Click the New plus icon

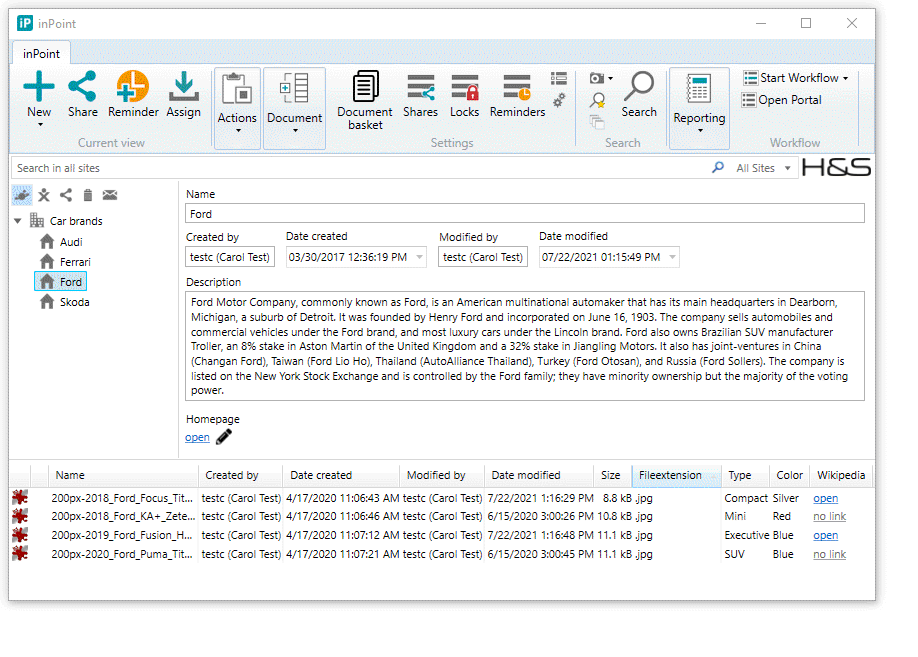tap(39, 87)
